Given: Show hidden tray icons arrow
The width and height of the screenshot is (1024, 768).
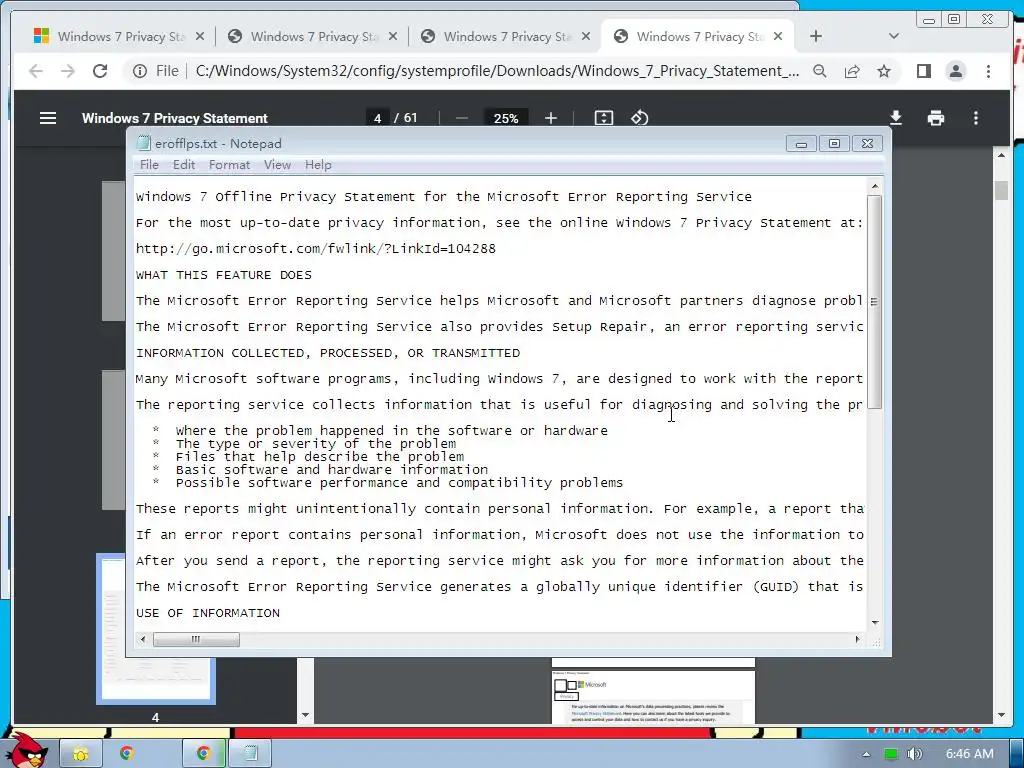Looking at the screenshot, I should (867, 754).
